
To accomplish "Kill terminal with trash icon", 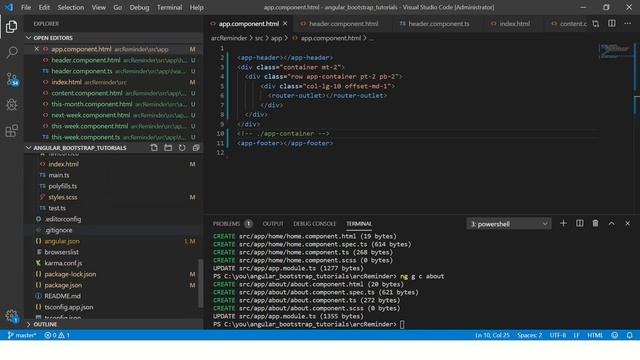I will 596,223.
